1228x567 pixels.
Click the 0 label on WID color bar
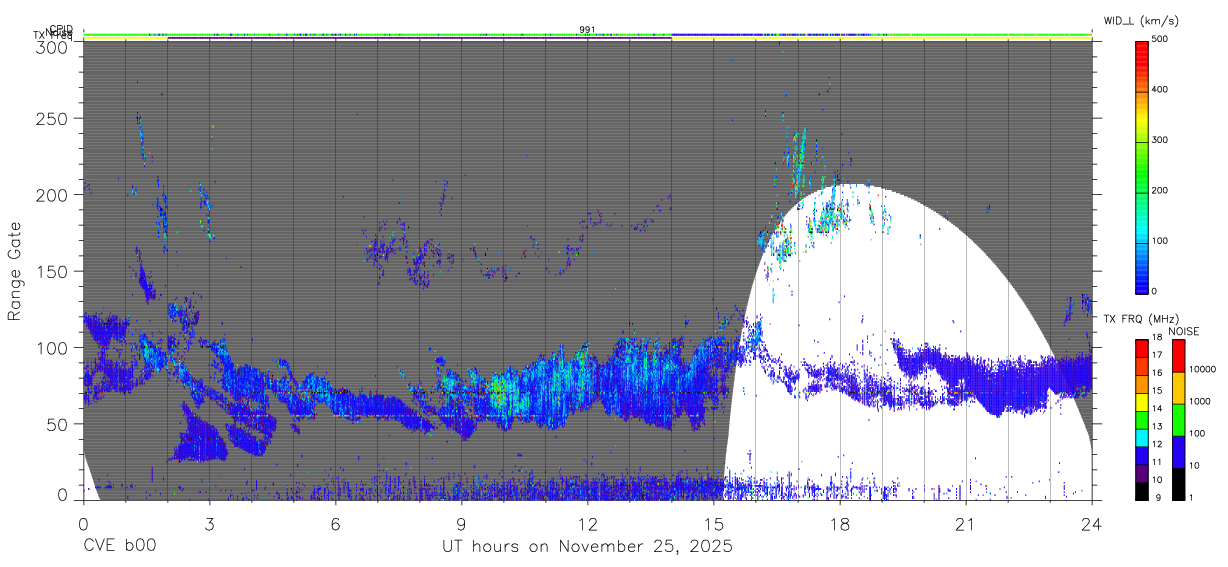coord(1155,291)
